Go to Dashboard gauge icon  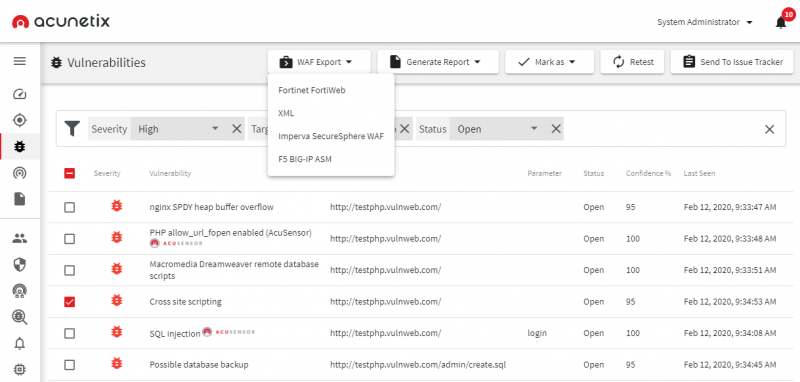coord(19,94)
